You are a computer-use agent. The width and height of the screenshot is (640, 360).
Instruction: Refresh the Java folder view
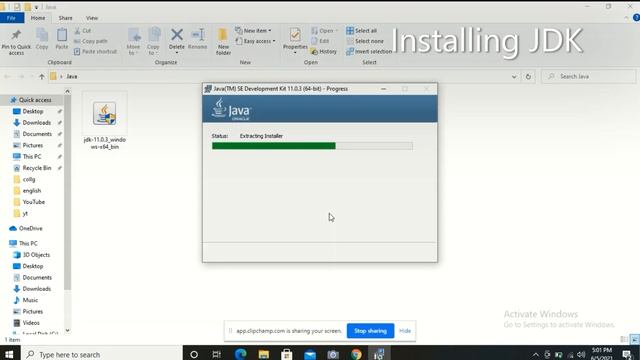tap(528, 76)
